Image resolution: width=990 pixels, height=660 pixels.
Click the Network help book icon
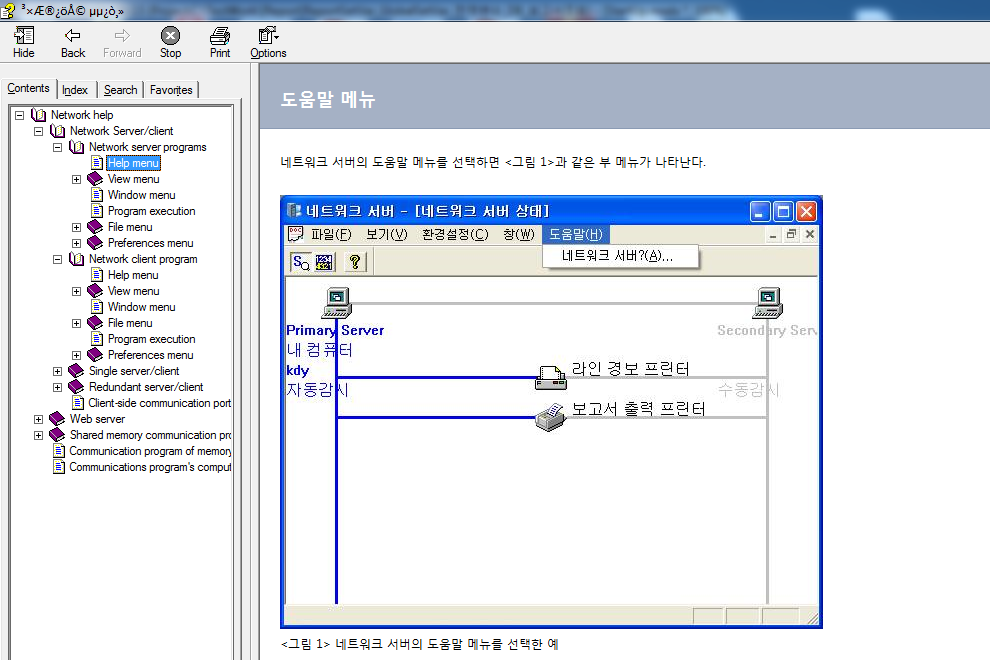(39, 115)
